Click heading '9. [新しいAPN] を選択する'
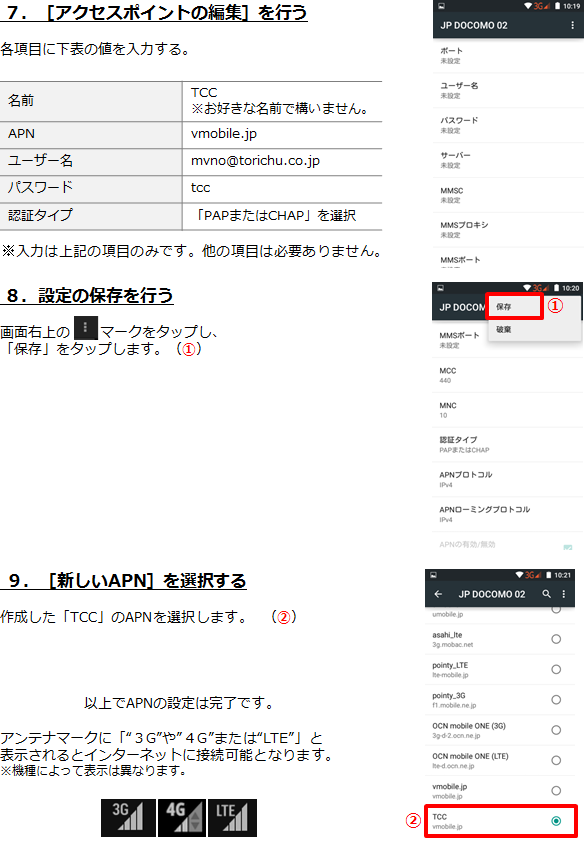Screen dimensions: 585x841 (124, 580)
